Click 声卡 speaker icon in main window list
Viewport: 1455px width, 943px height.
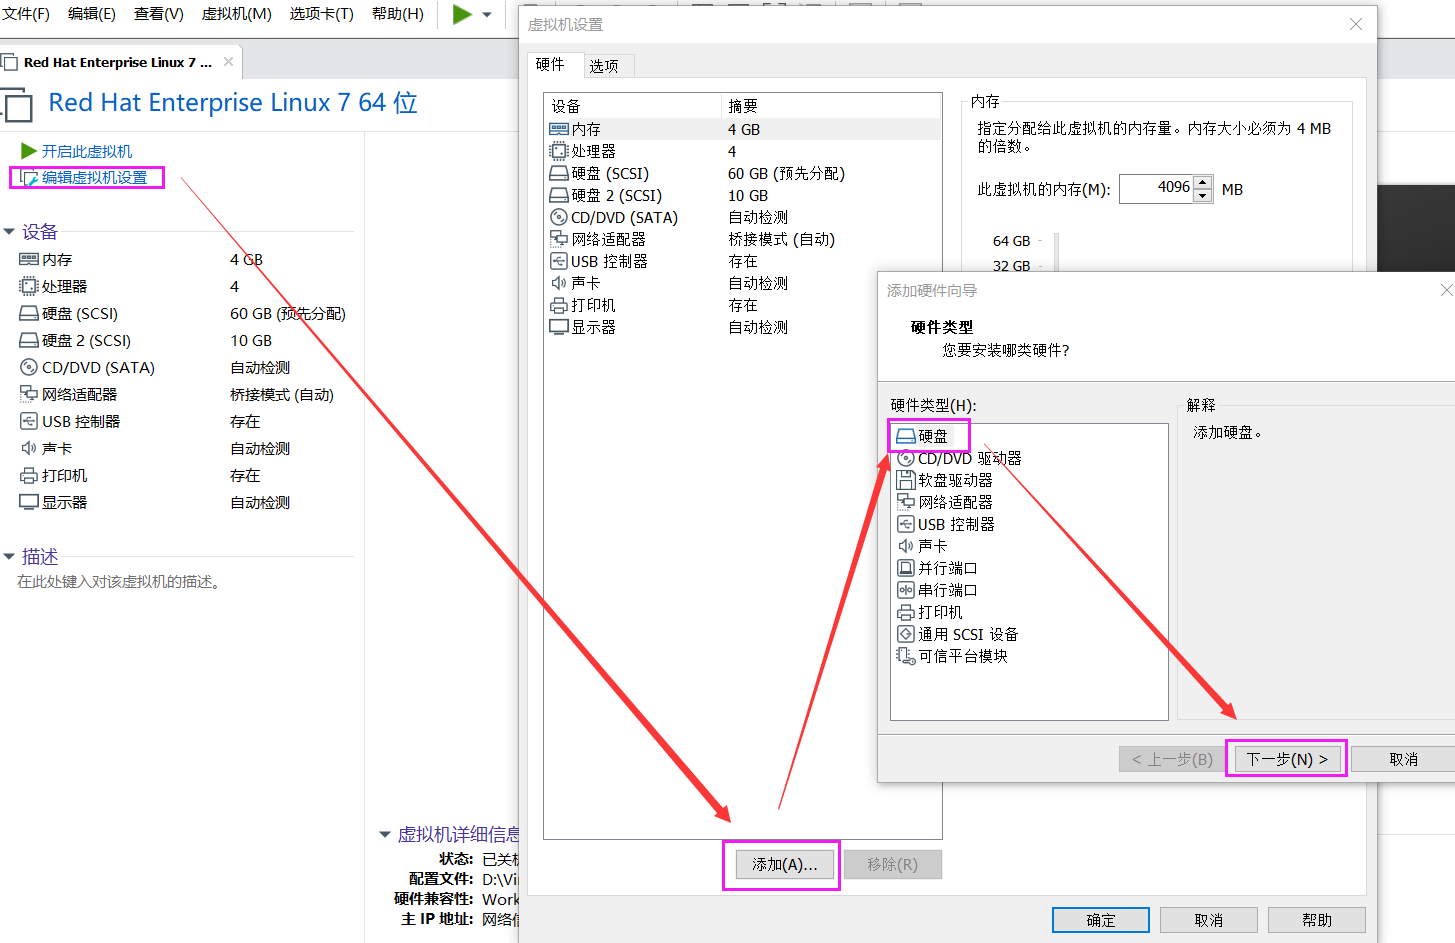click(29, 448)
